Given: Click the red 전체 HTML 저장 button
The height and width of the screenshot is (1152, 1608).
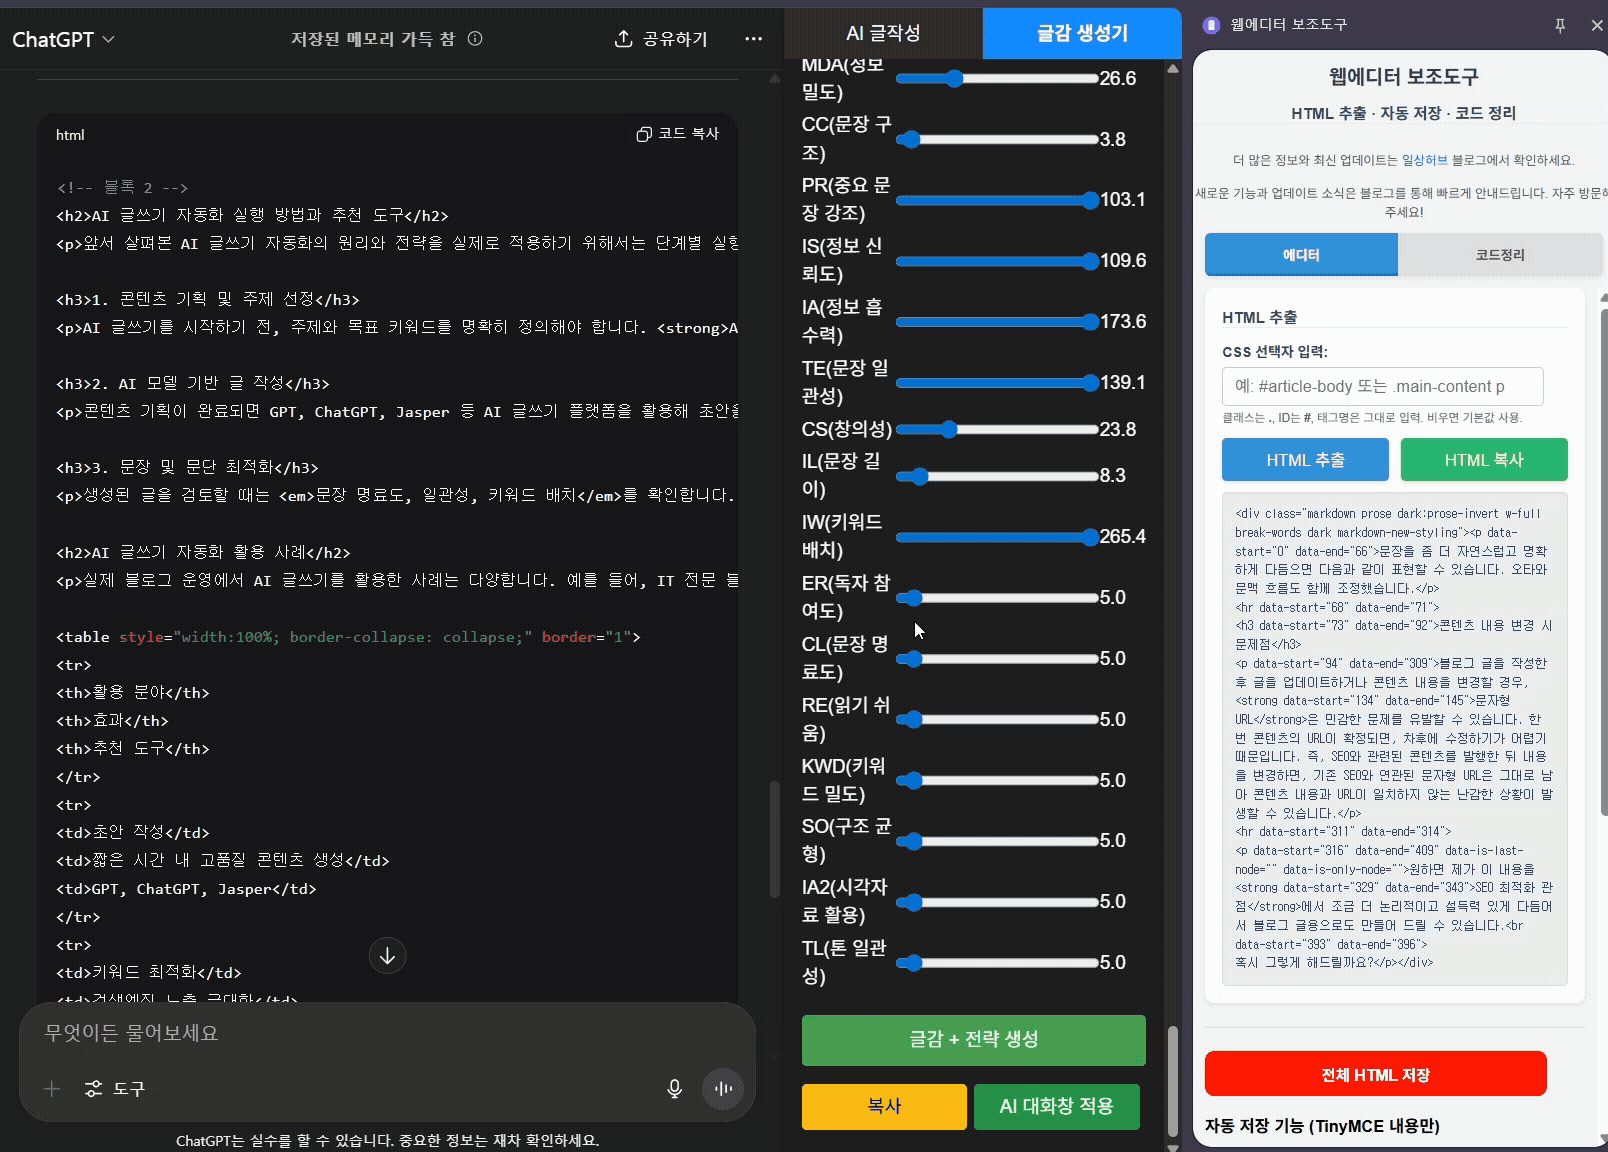Looking at the screenshot, I should [1375, 1075].
